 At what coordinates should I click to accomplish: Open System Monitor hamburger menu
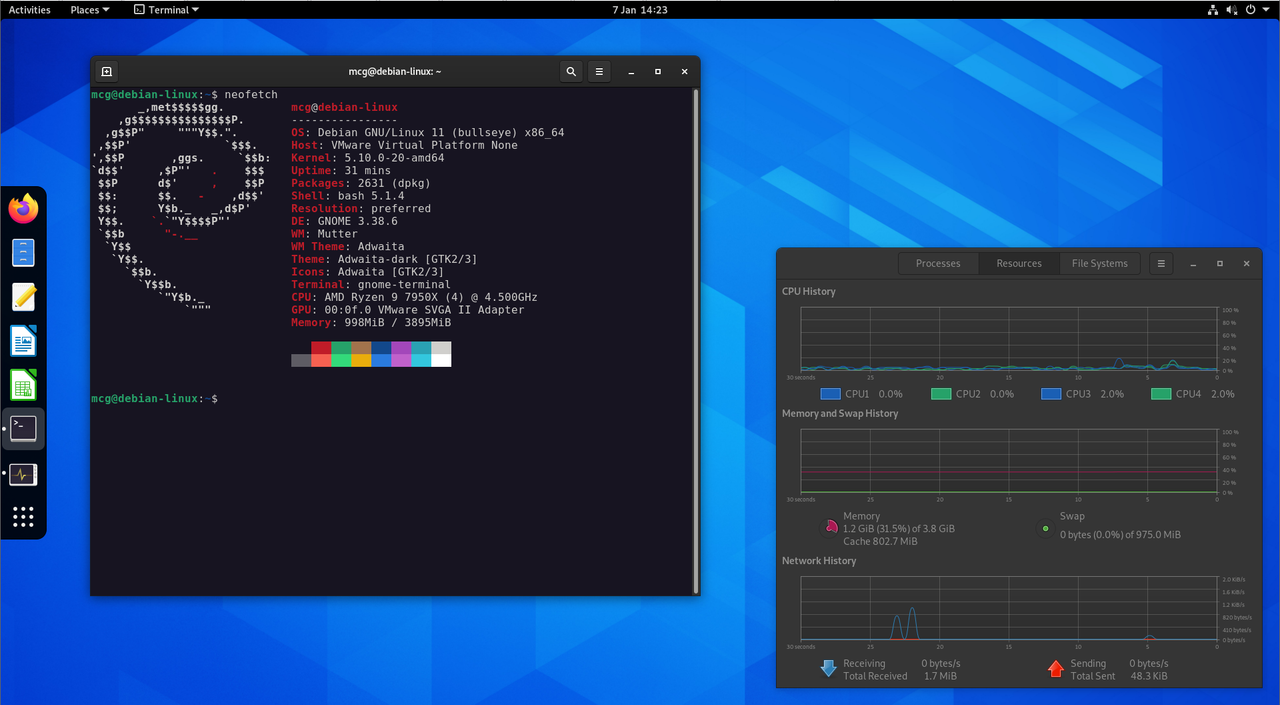1160,264
